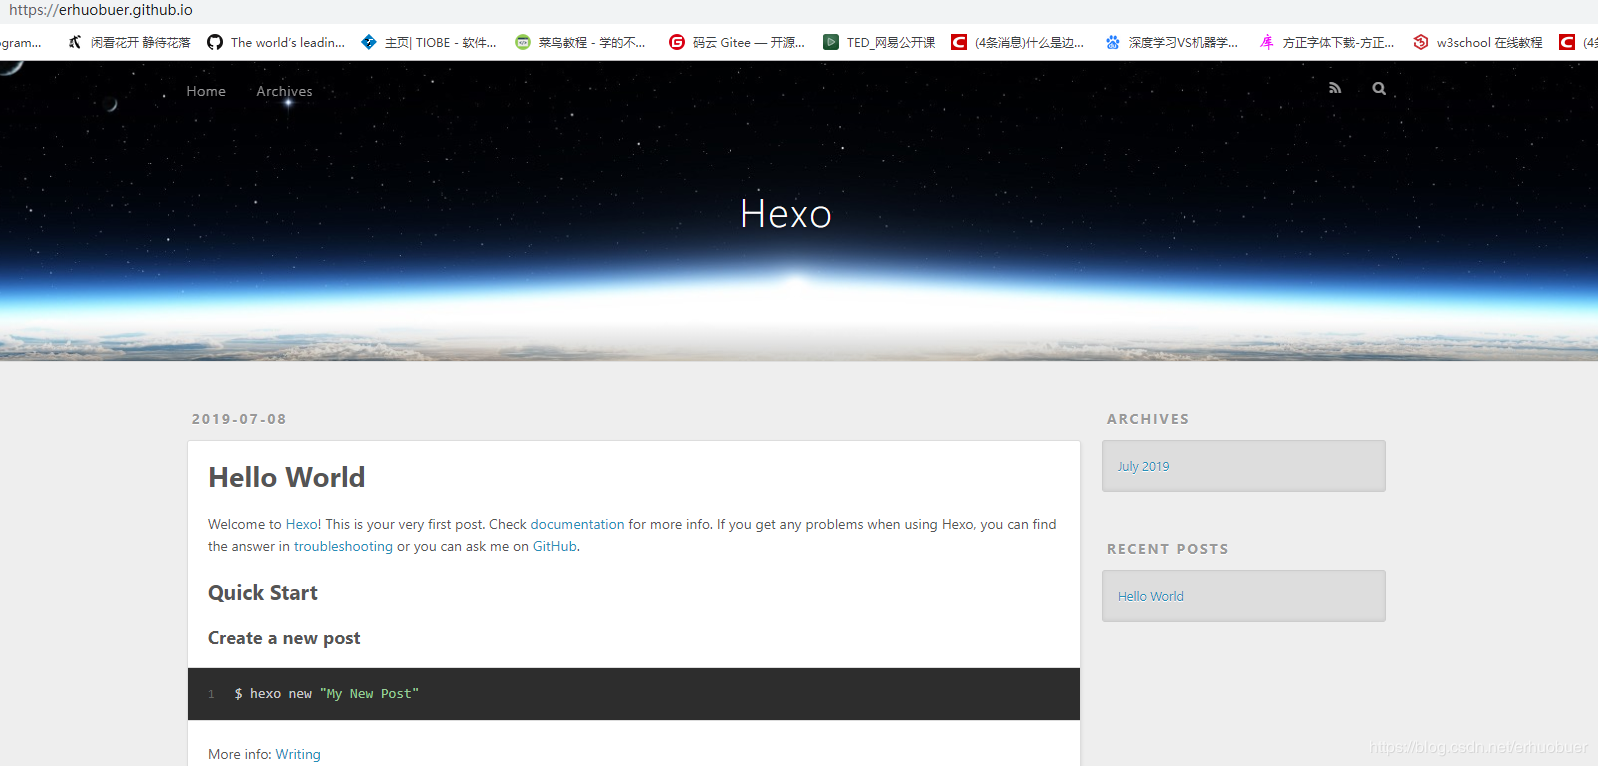Open the 方正字体下载 bookmark icon

pyautogui.click(x=1267, y=42)
